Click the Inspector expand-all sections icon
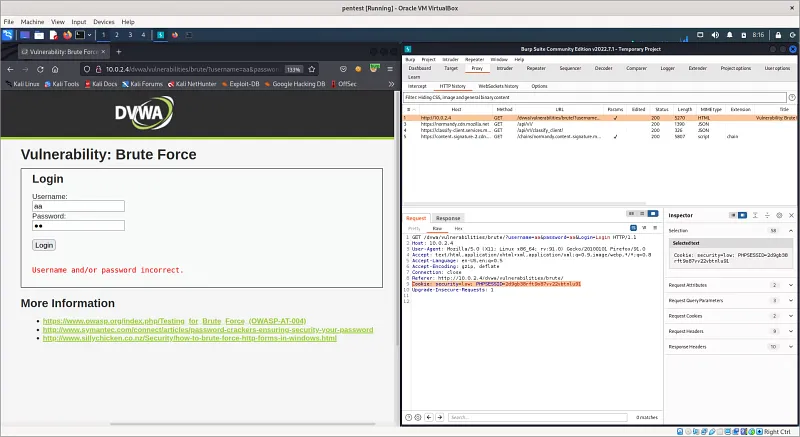The image size is (800, 437). click(755, 215)
